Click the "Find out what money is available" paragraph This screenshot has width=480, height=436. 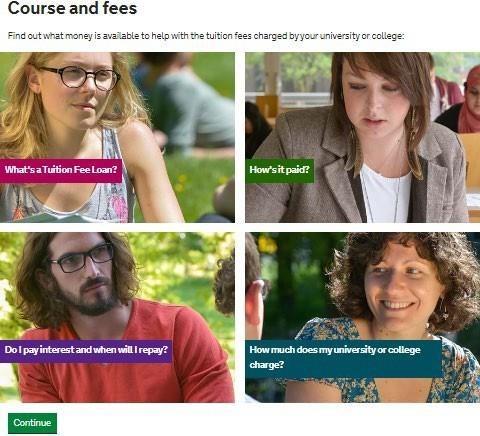tap(206, 36)
